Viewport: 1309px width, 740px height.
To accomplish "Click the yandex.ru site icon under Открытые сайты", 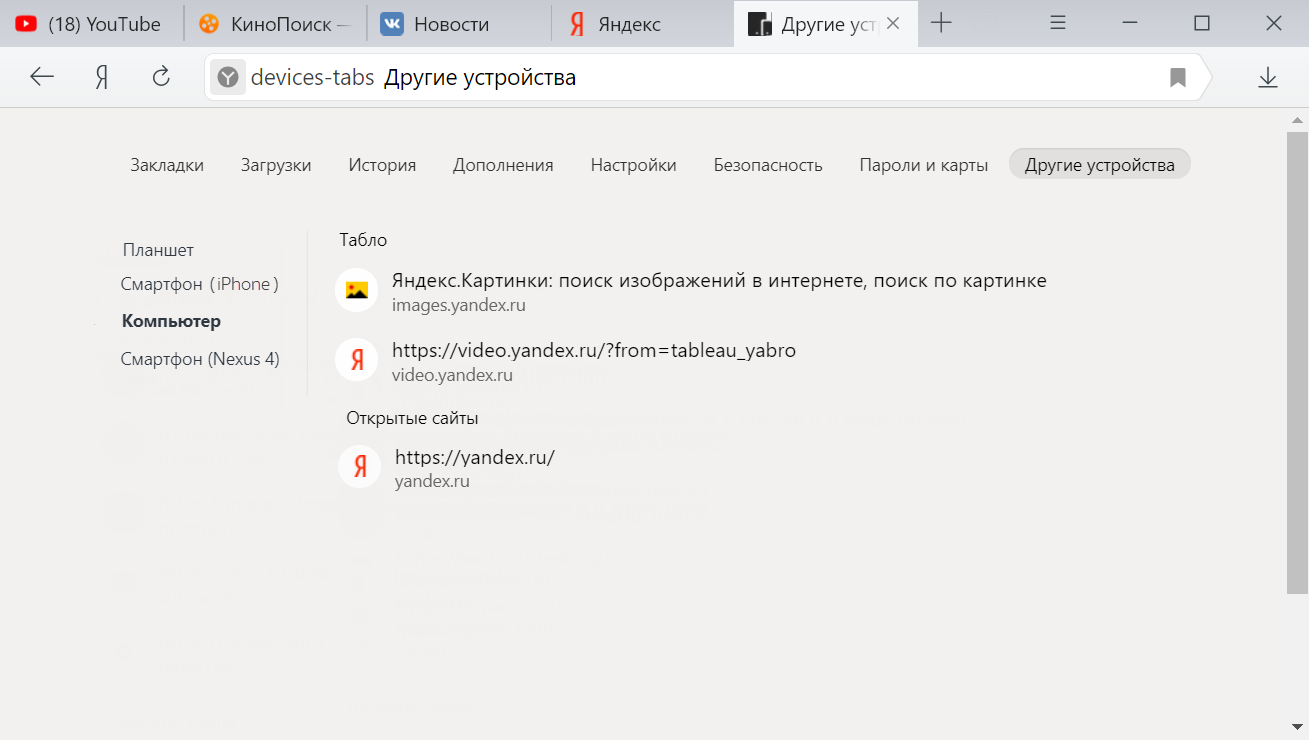I will (x=360, y=466).
